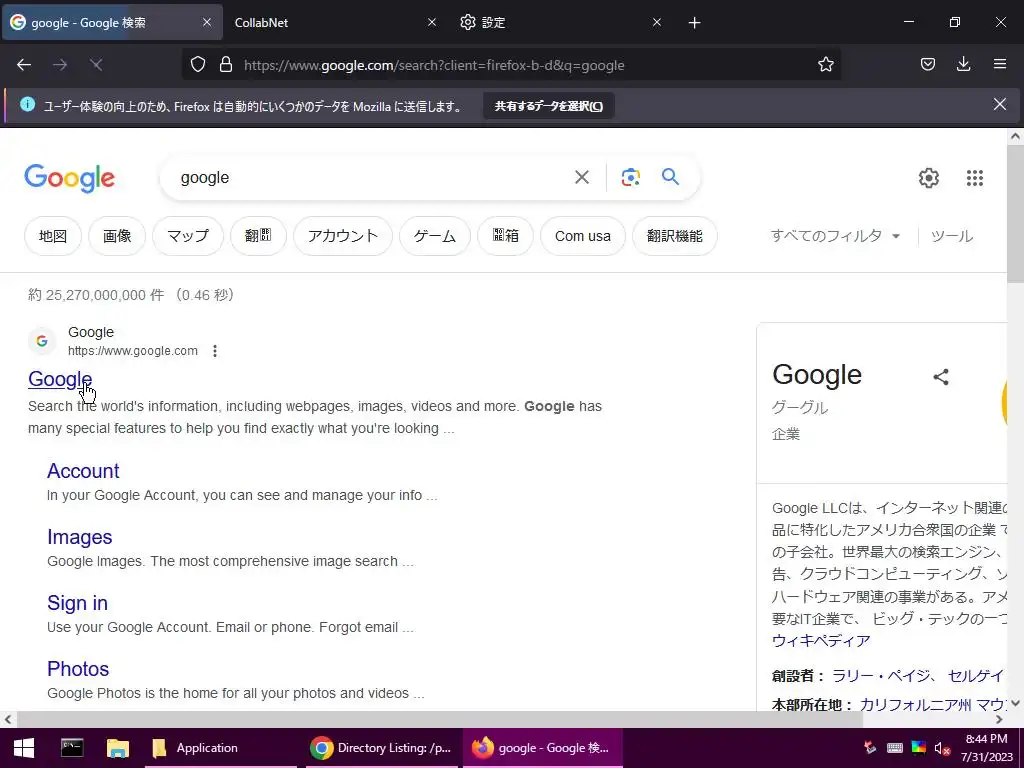The height and width of the screenshot is (768, 1024).
Task: View site security padlock info
Action: 226,65
